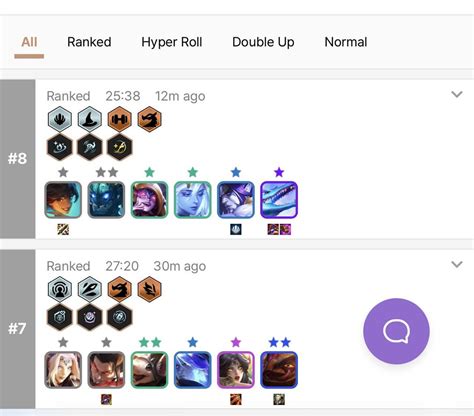
Task: Click the two item icons under dragon champion
Action: pyautogui.click(x=279, y=229)
